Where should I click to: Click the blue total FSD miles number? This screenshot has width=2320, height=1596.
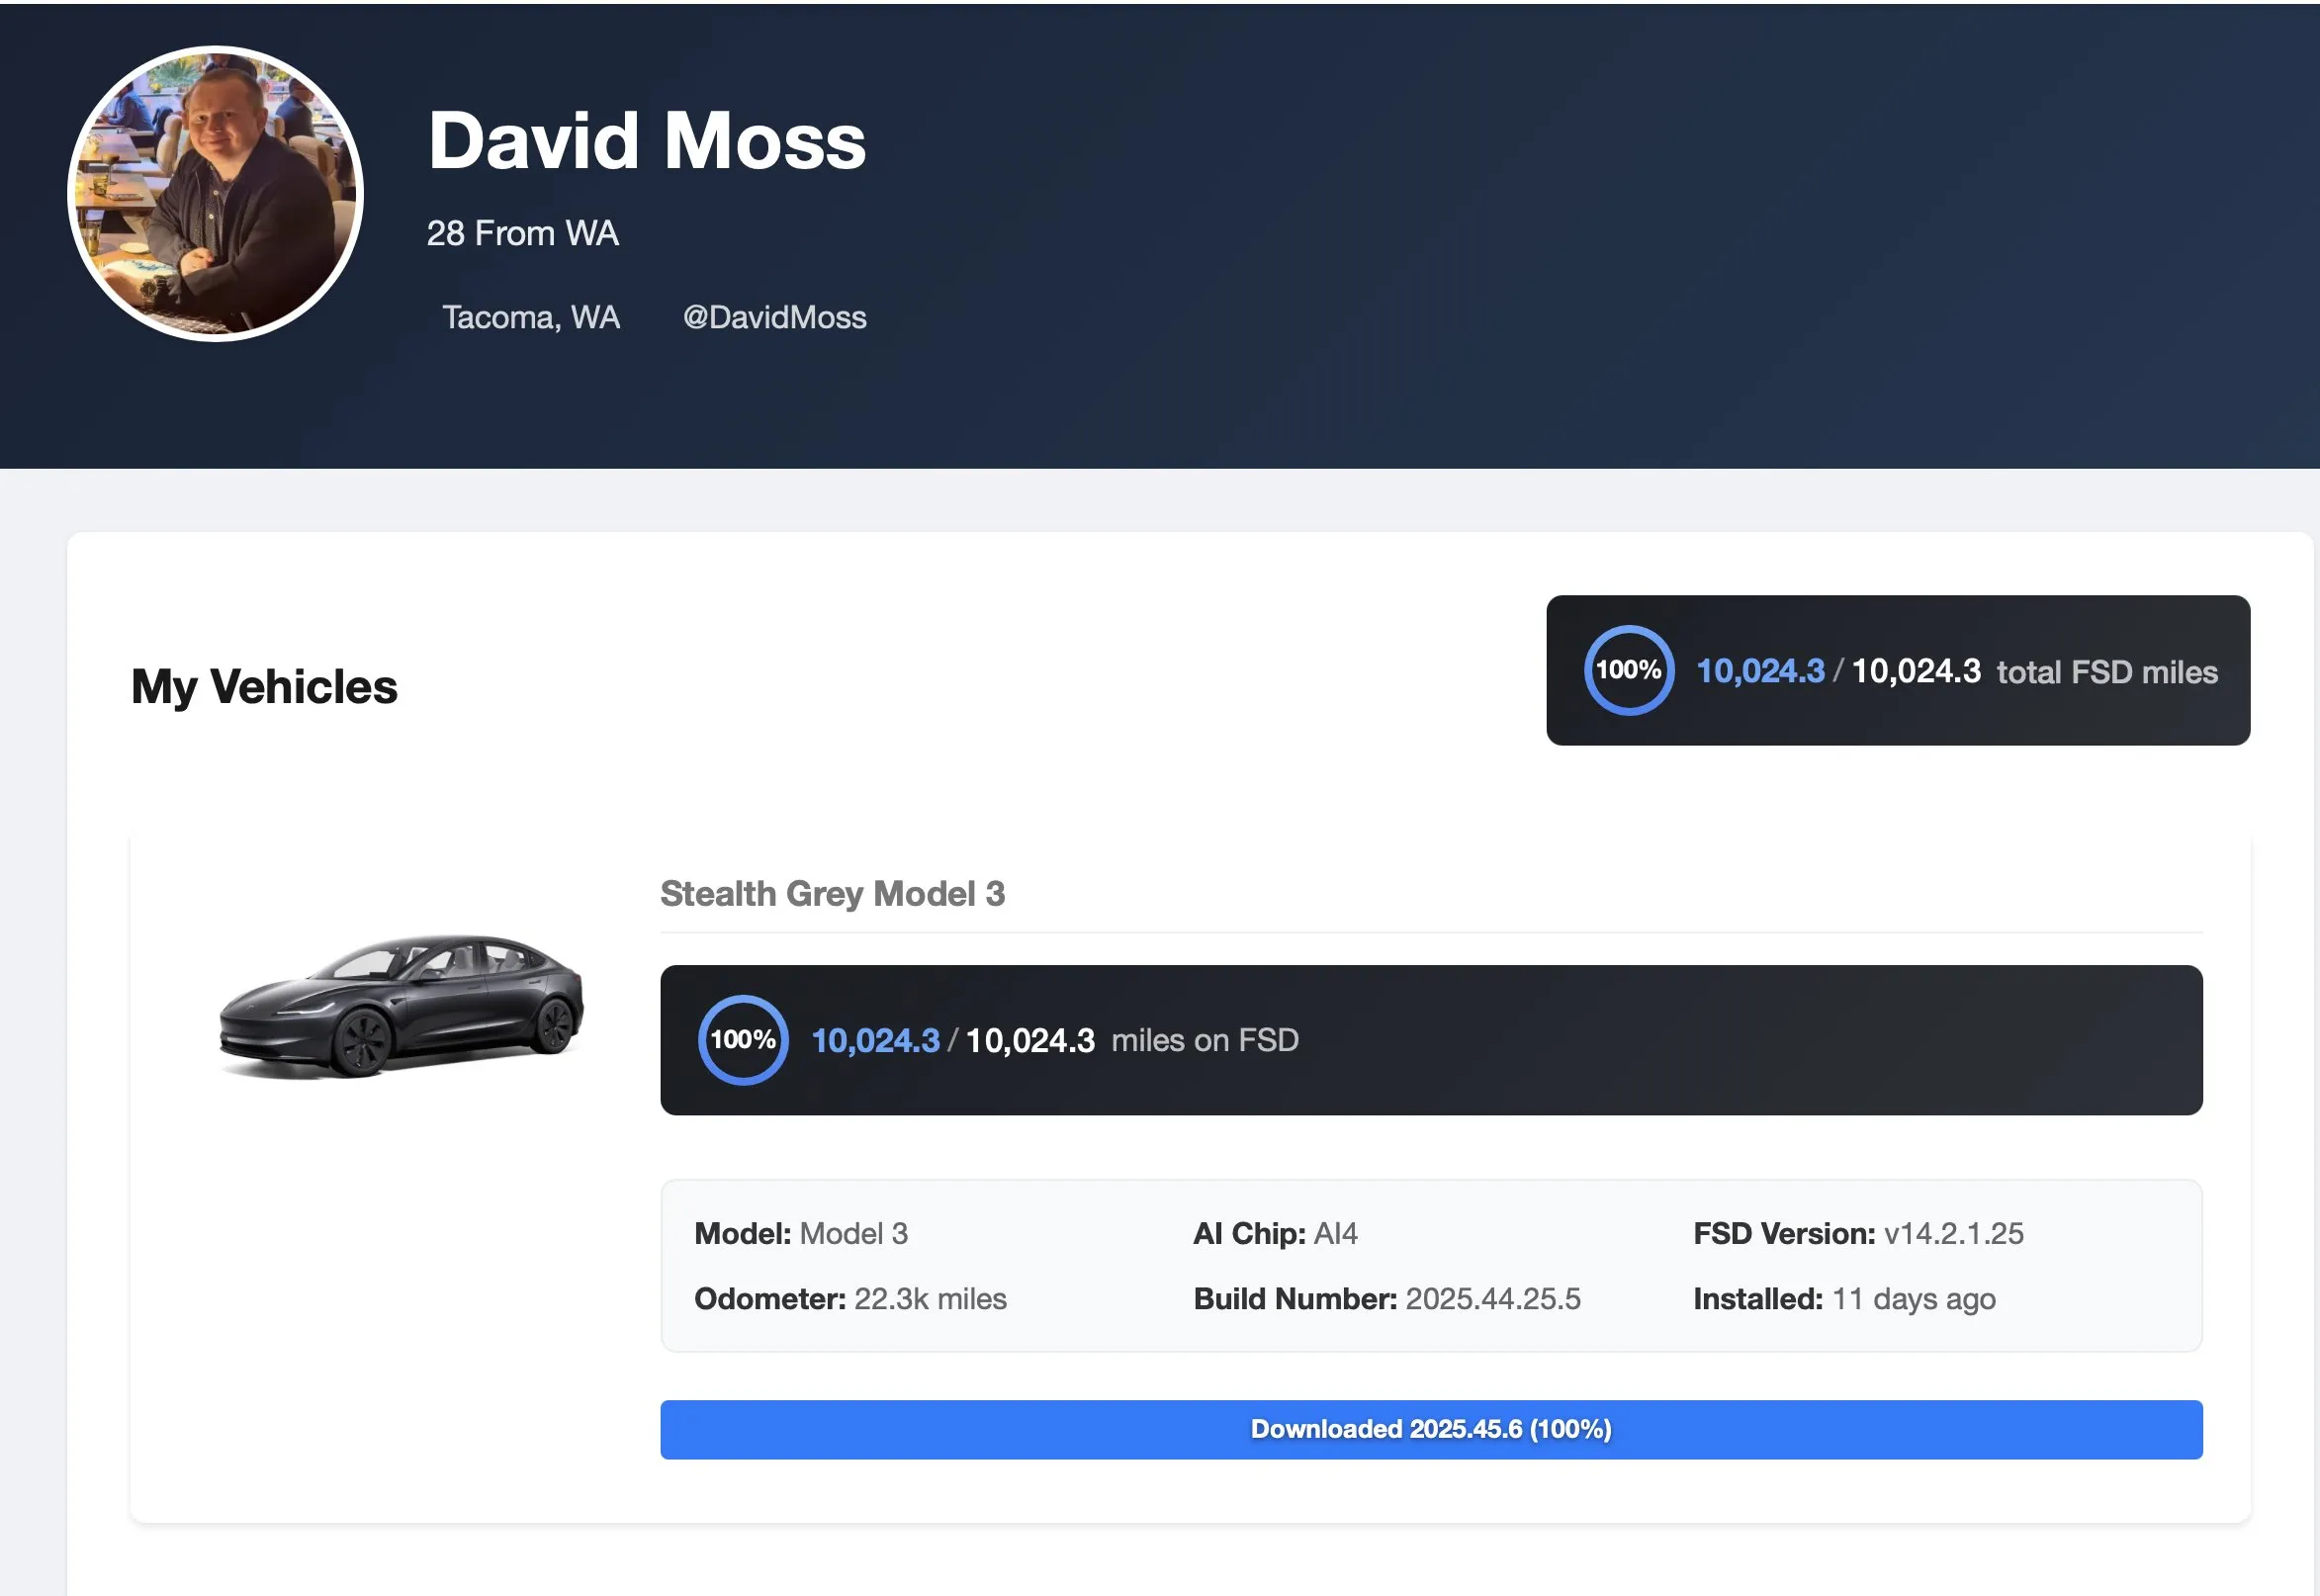click(x=1760, y=671)
